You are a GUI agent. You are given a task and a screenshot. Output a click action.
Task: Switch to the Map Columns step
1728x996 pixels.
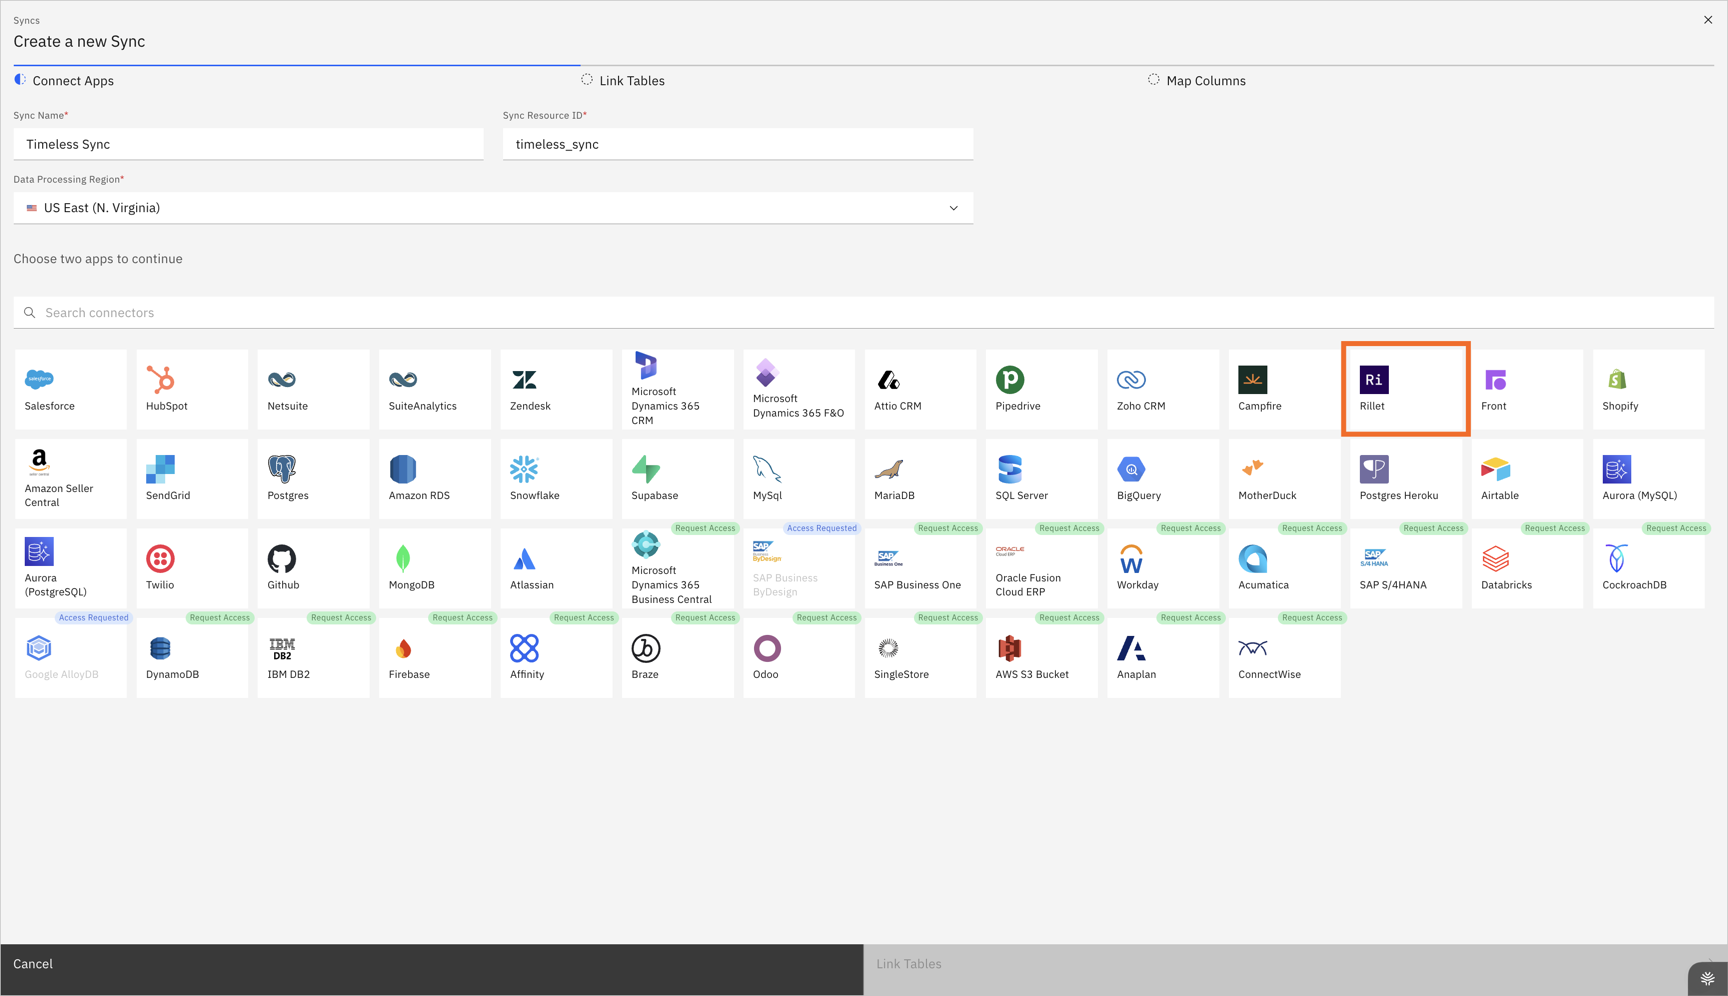[1205, 81]
